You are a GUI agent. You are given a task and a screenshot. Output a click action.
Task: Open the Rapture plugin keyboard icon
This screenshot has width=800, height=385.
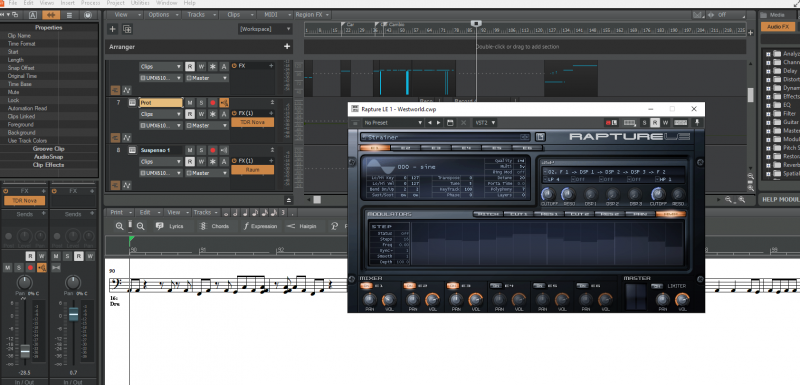click(x=630, y=122)
